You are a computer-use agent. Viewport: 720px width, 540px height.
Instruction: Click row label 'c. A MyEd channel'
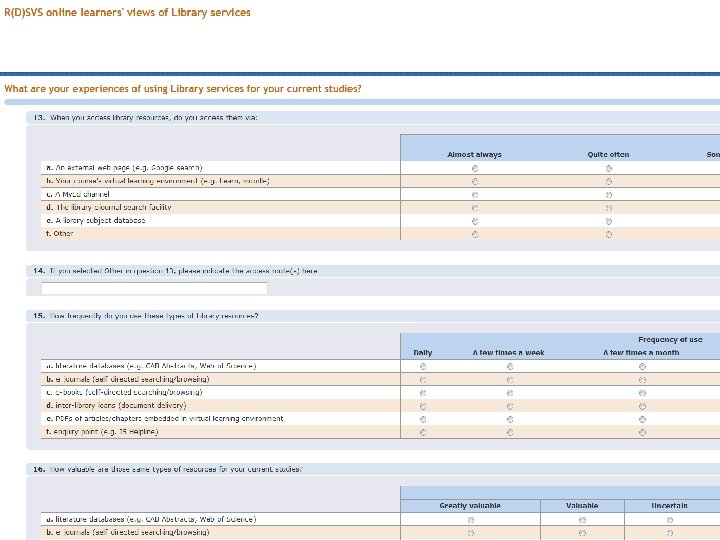(x=78, y=194)
